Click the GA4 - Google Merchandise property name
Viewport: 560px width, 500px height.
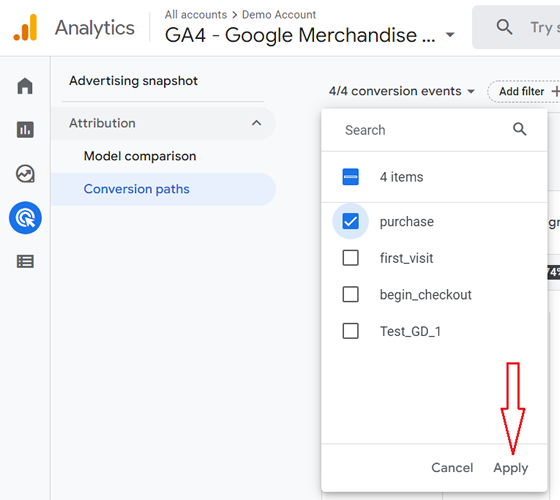click(300, 35)
